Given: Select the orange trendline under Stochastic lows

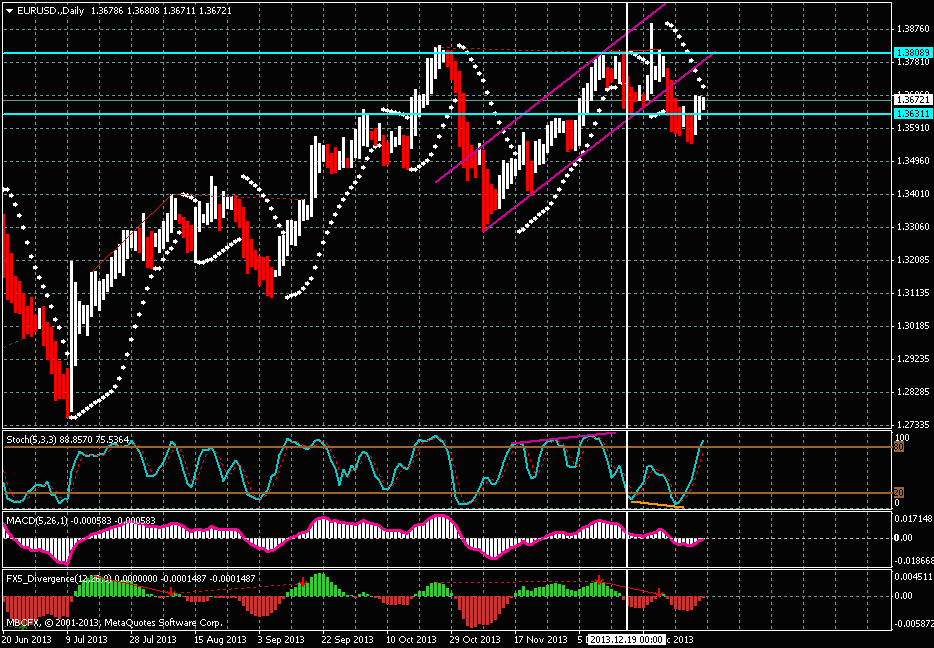Looking at the screenshot, I should pos(655,503).
